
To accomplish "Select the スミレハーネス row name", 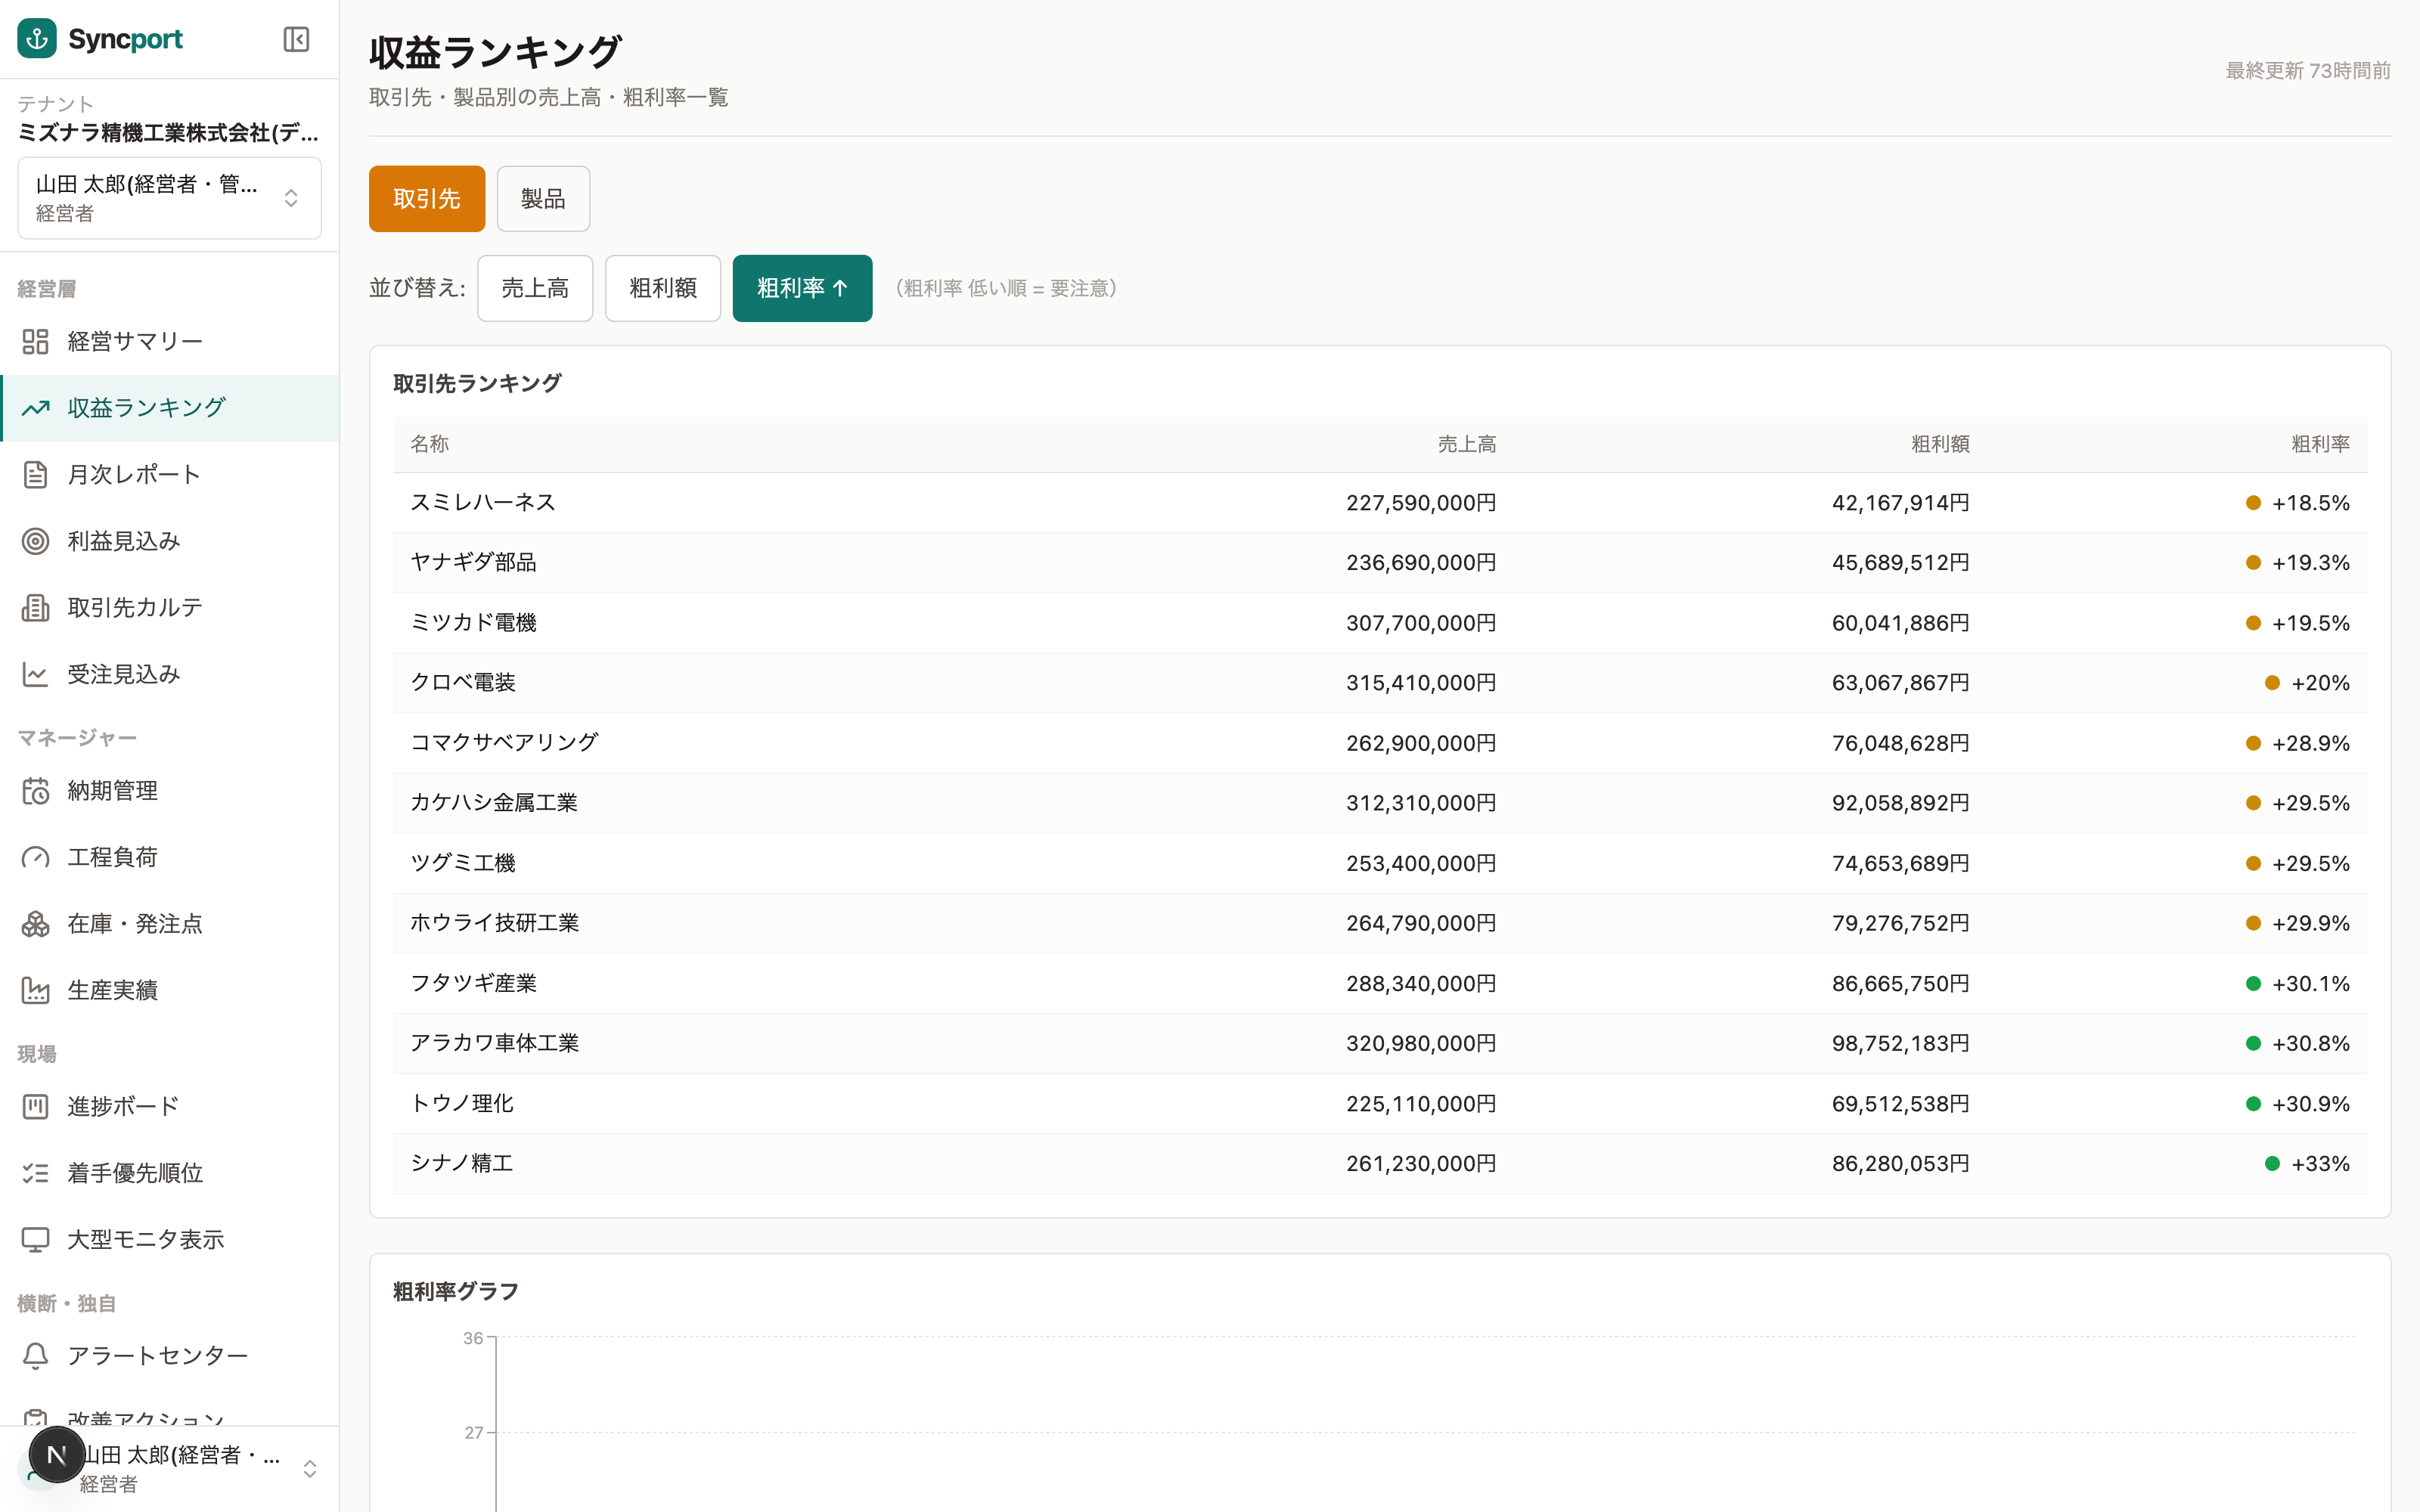I will click(x=483, y=503).
